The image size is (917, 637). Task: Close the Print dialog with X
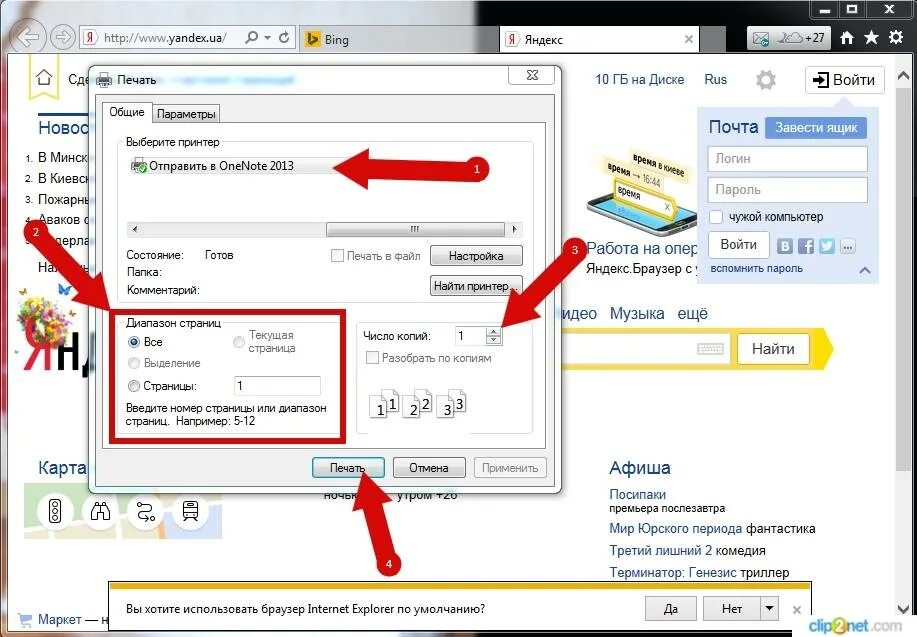(532, 75)
